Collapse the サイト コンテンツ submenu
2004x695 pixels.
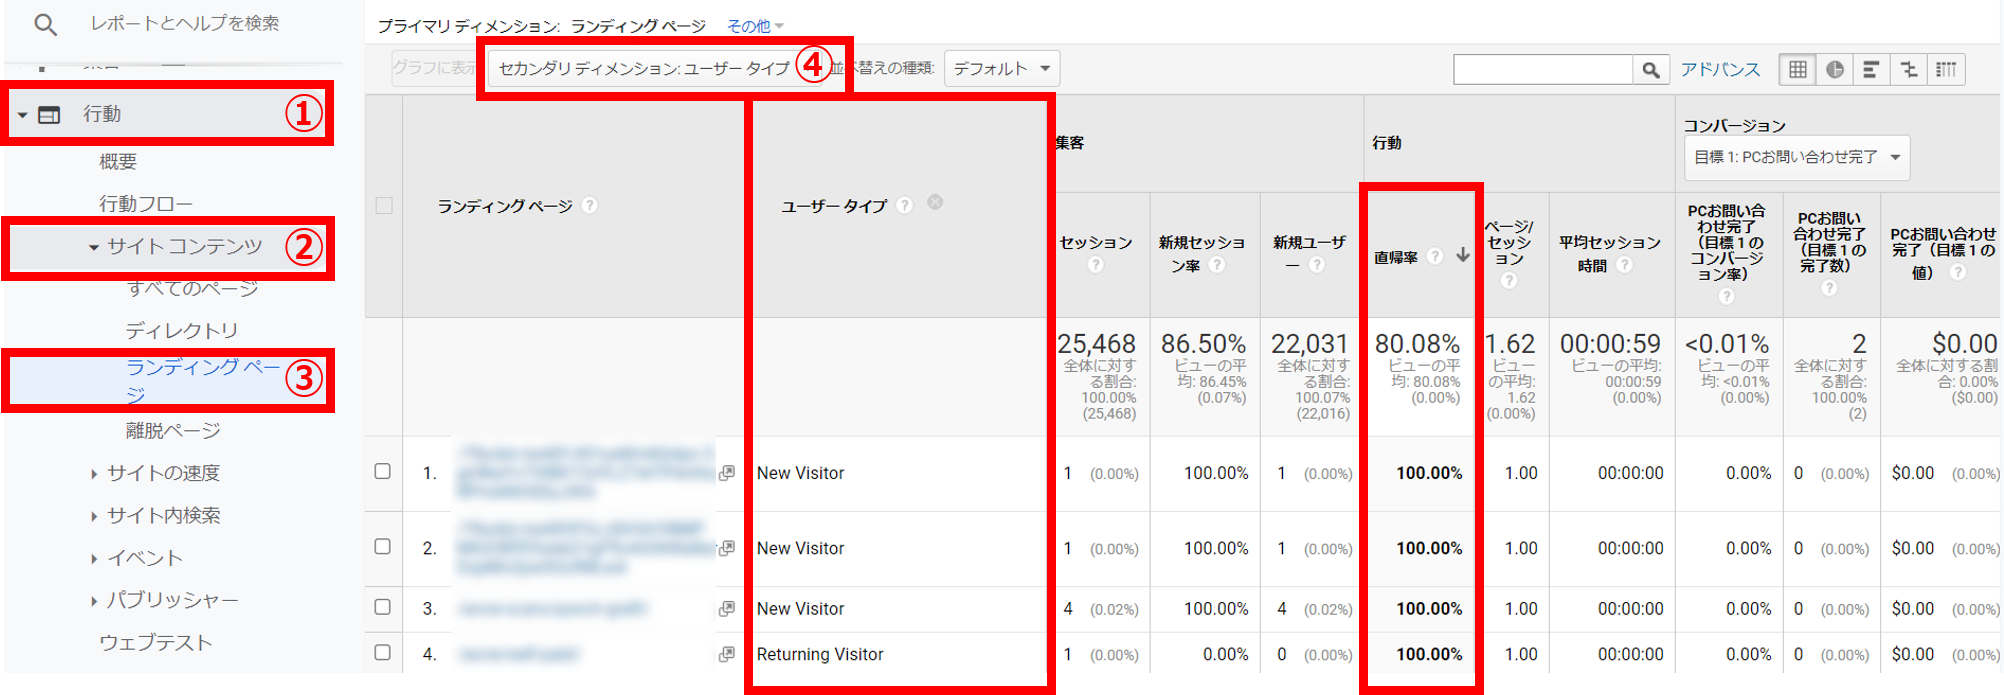[94, 247]
